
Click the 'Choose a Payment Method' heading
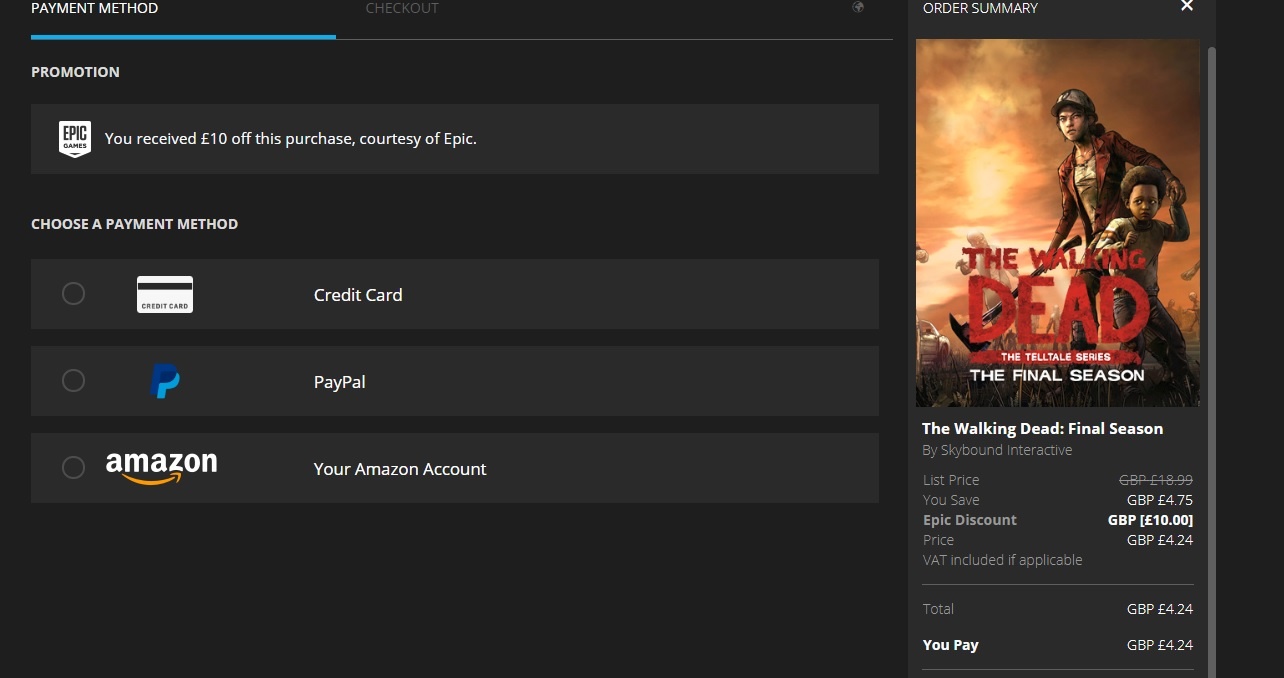click(x=135, y=224)
